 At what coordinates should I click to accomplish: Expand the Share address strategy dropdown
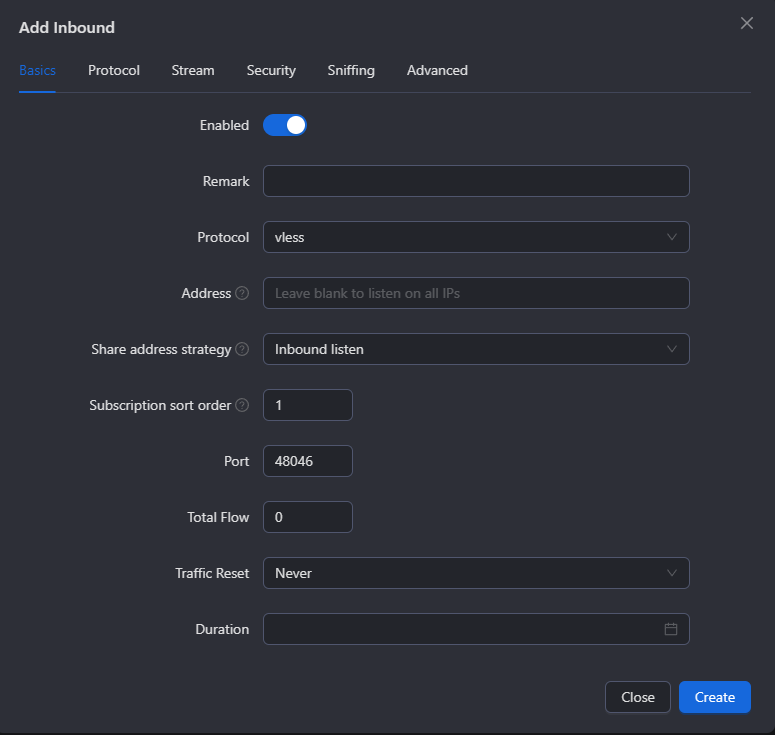(476, 349)
